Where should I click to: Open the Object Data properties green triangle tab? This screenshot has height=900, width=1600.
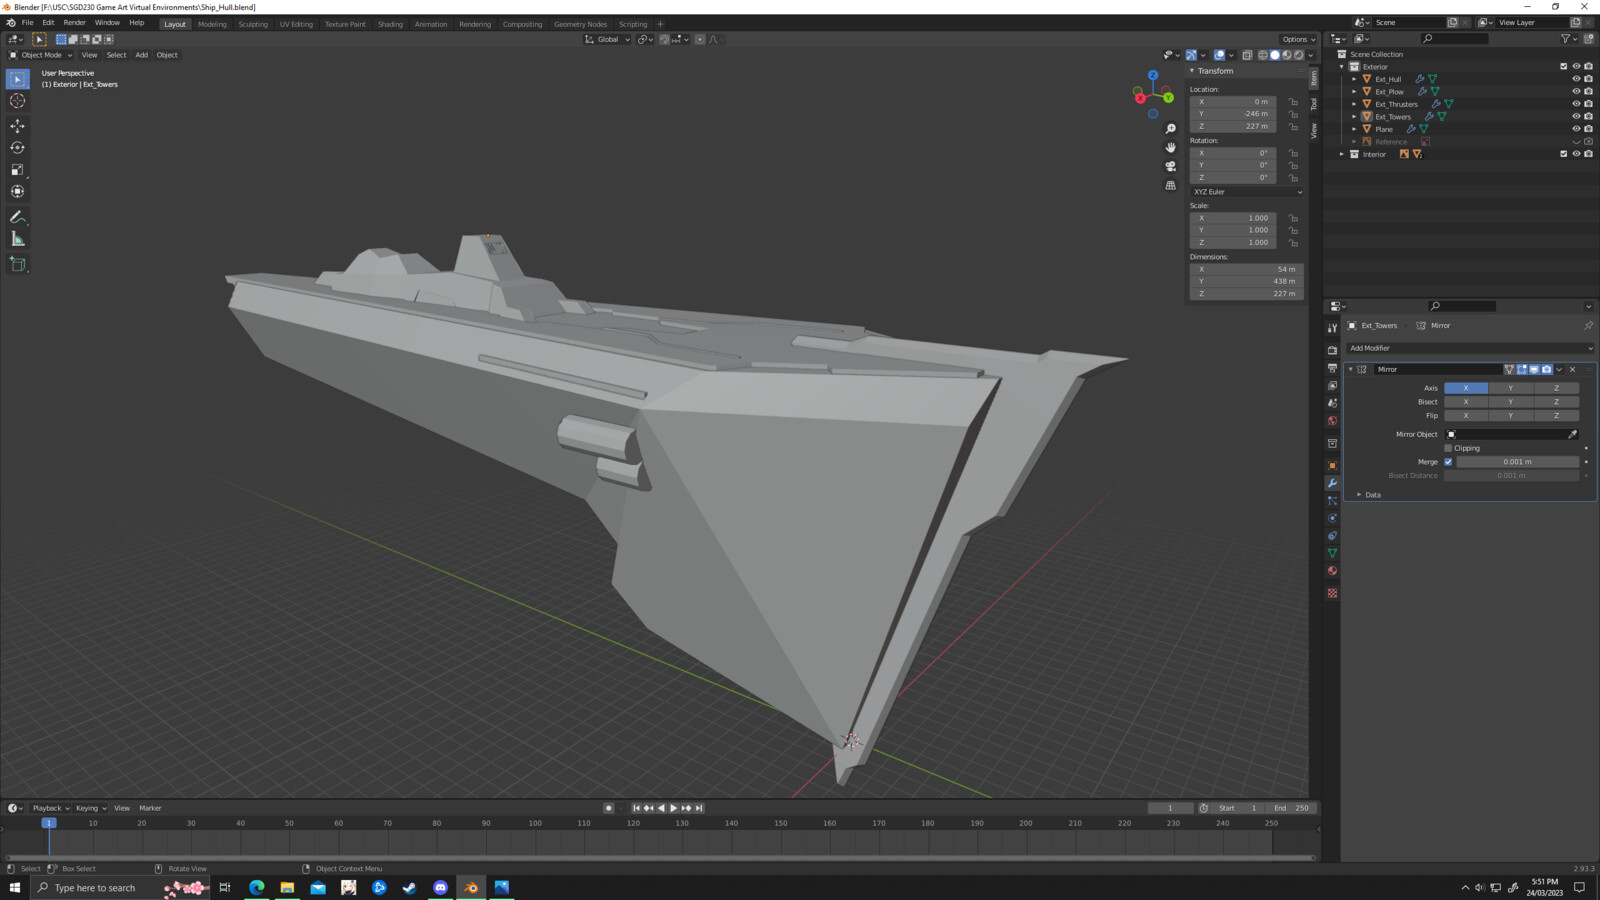tap(1332, 553)
